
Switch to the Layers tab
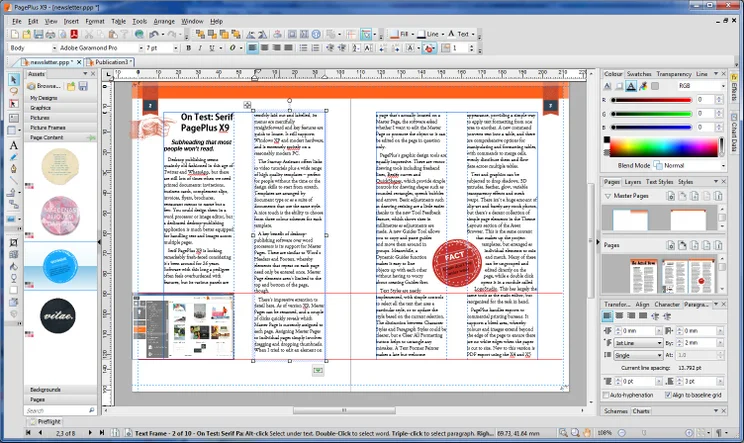(x=632, y=182)
